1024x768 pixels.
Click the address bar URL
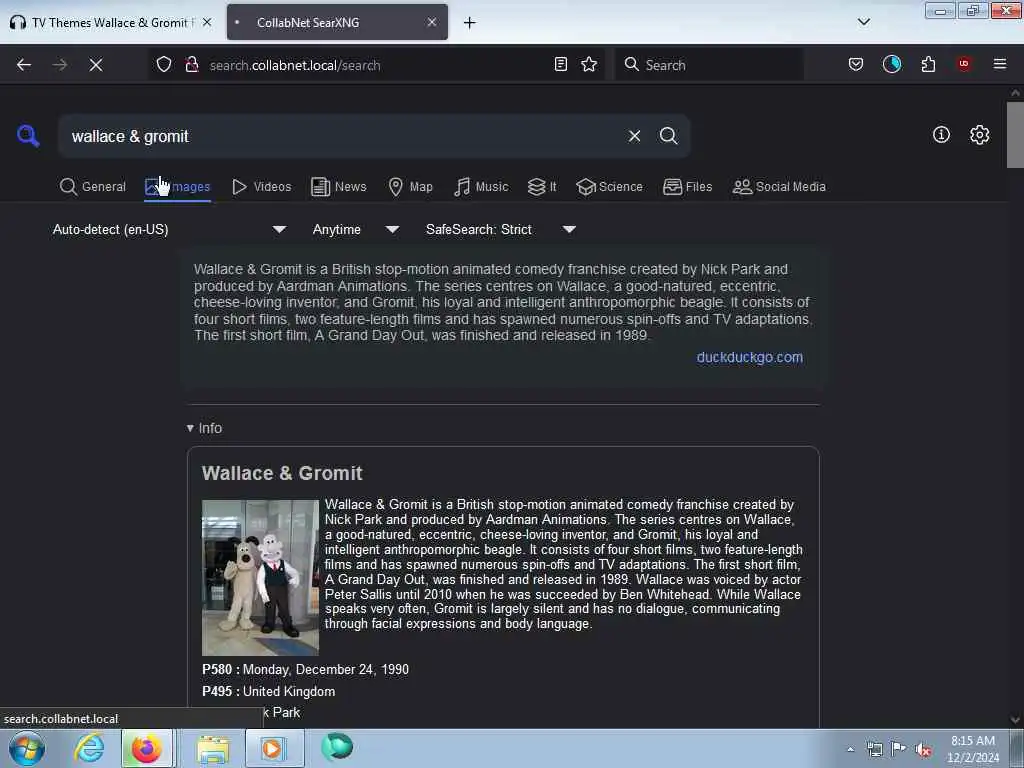295,65
